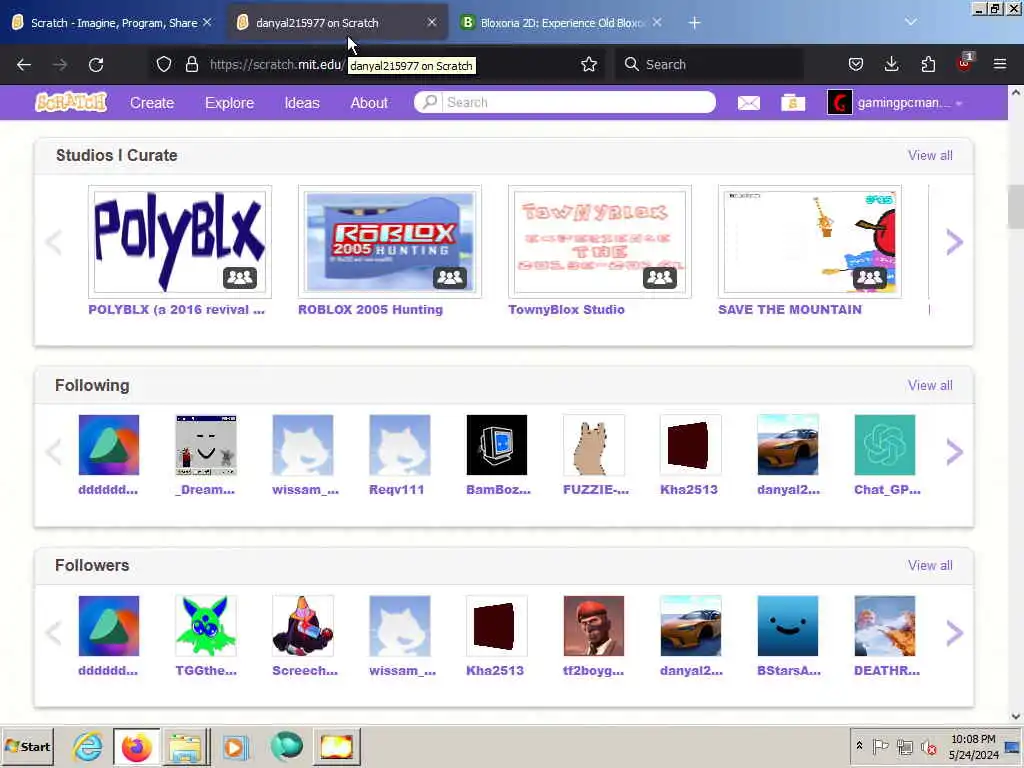List all tabs dropdown arrow

[x=910, y=22]
